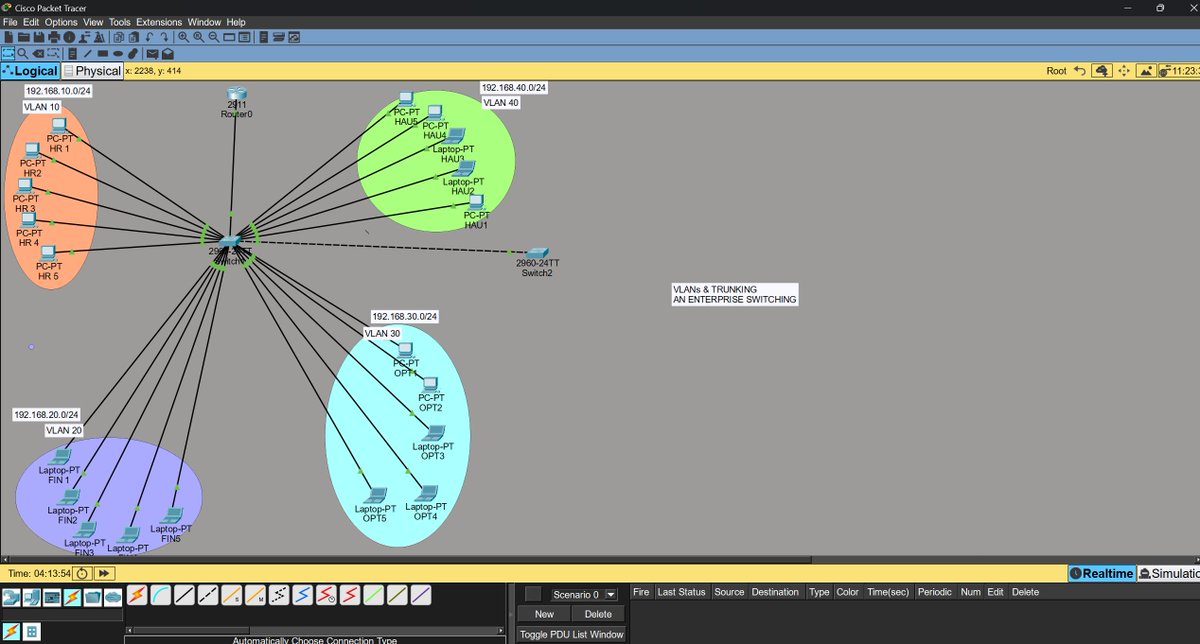This screenshot has height=644, width=1200.
Task: Zoom in on the workspace
Action: point(184,37)
